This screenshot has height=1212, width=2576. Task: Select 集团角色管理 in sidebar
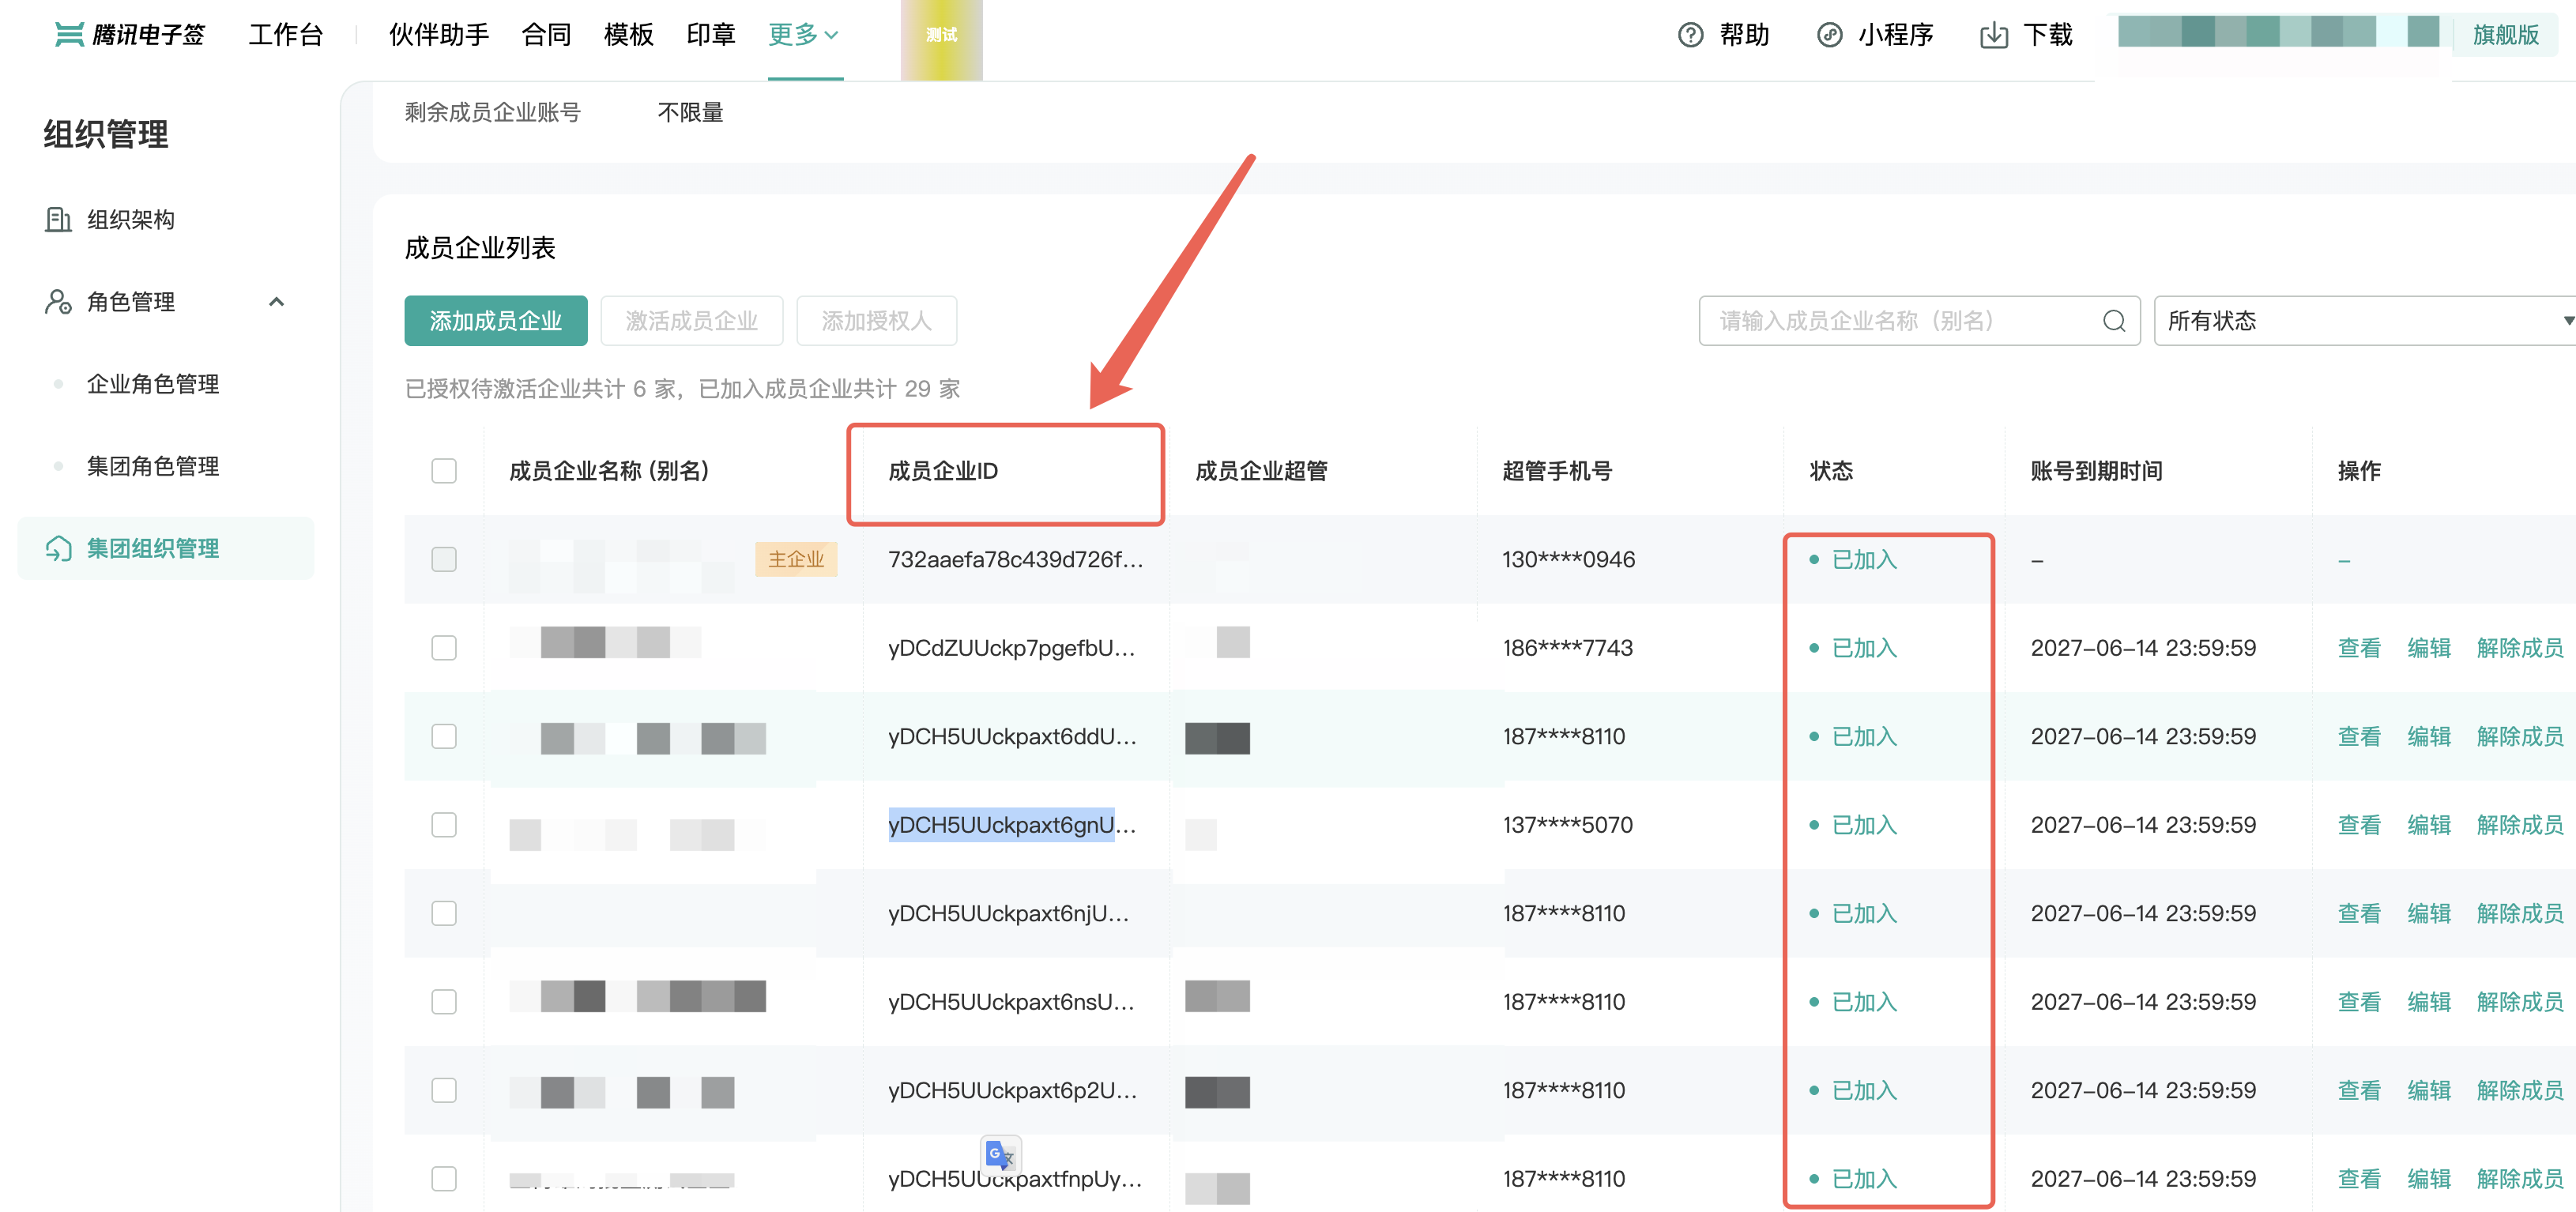coord(153,466)
